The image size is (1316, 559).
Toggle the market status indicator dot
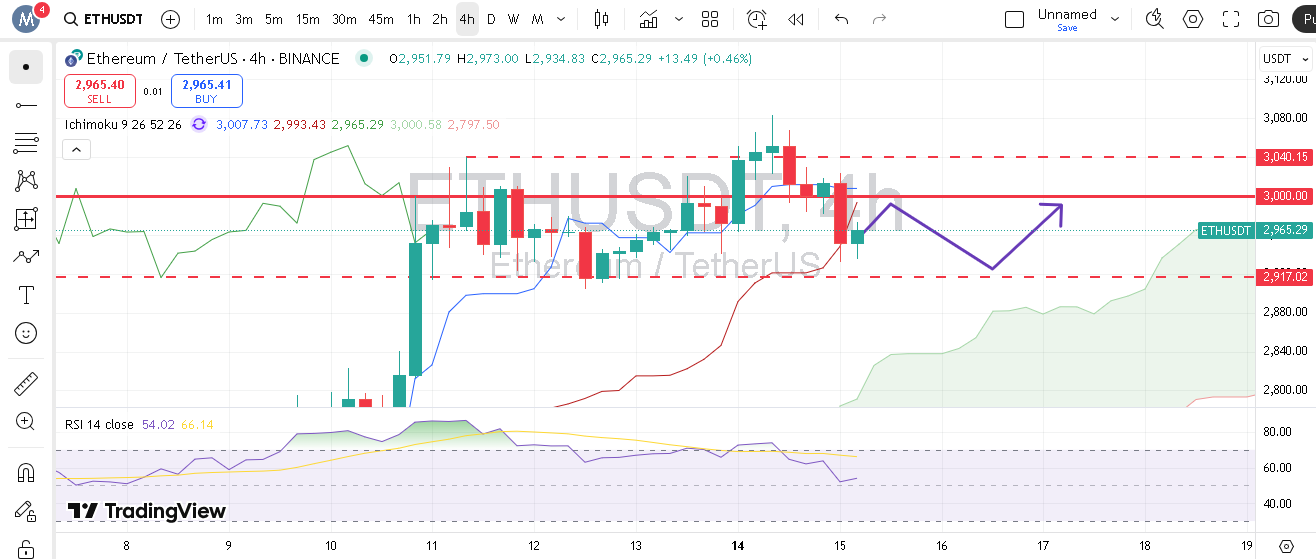point(362,59)
